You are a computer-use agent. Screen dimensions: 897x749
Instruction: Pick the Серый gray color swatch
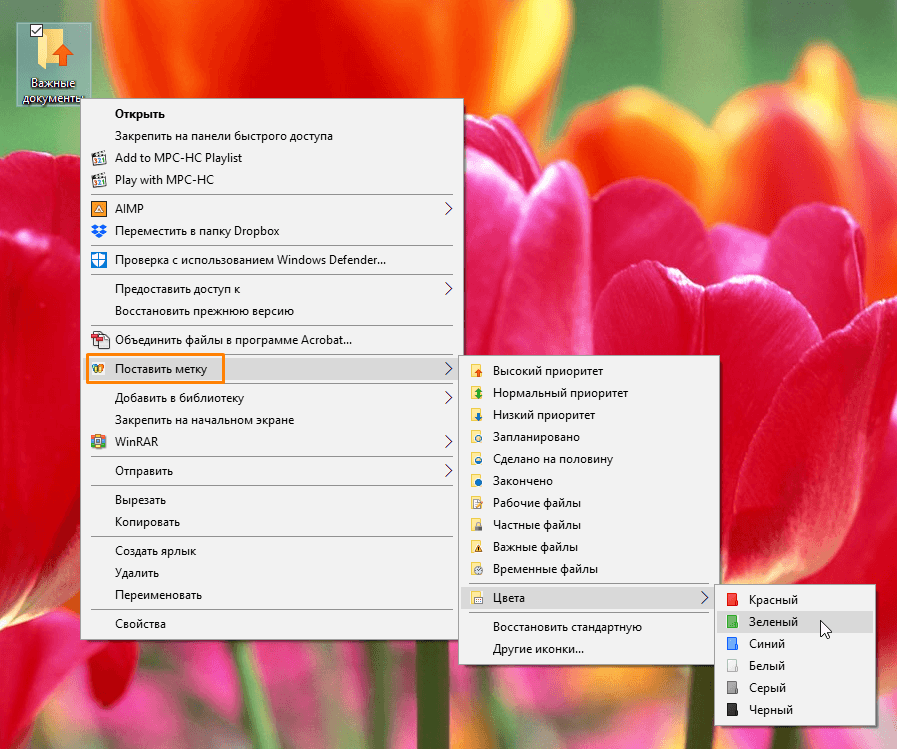(732, 688)
